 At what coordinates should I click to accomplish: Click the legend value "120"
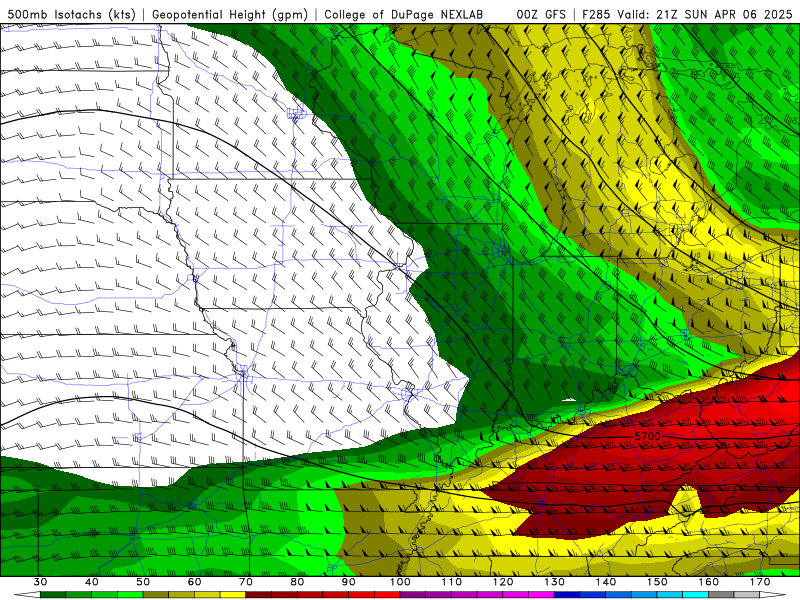click(x=503, y=582)
